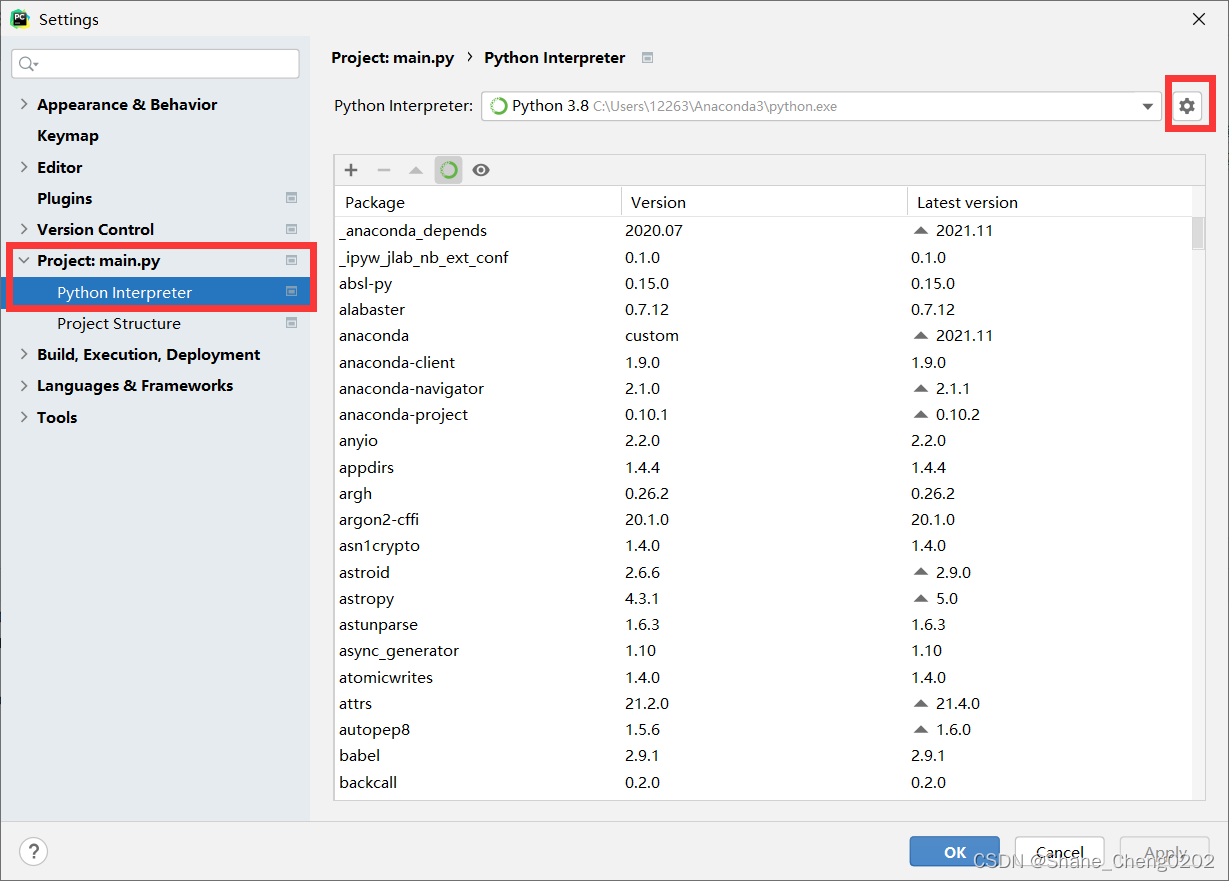Click project-level icon beside Version Control

click(x=291, y=229)
